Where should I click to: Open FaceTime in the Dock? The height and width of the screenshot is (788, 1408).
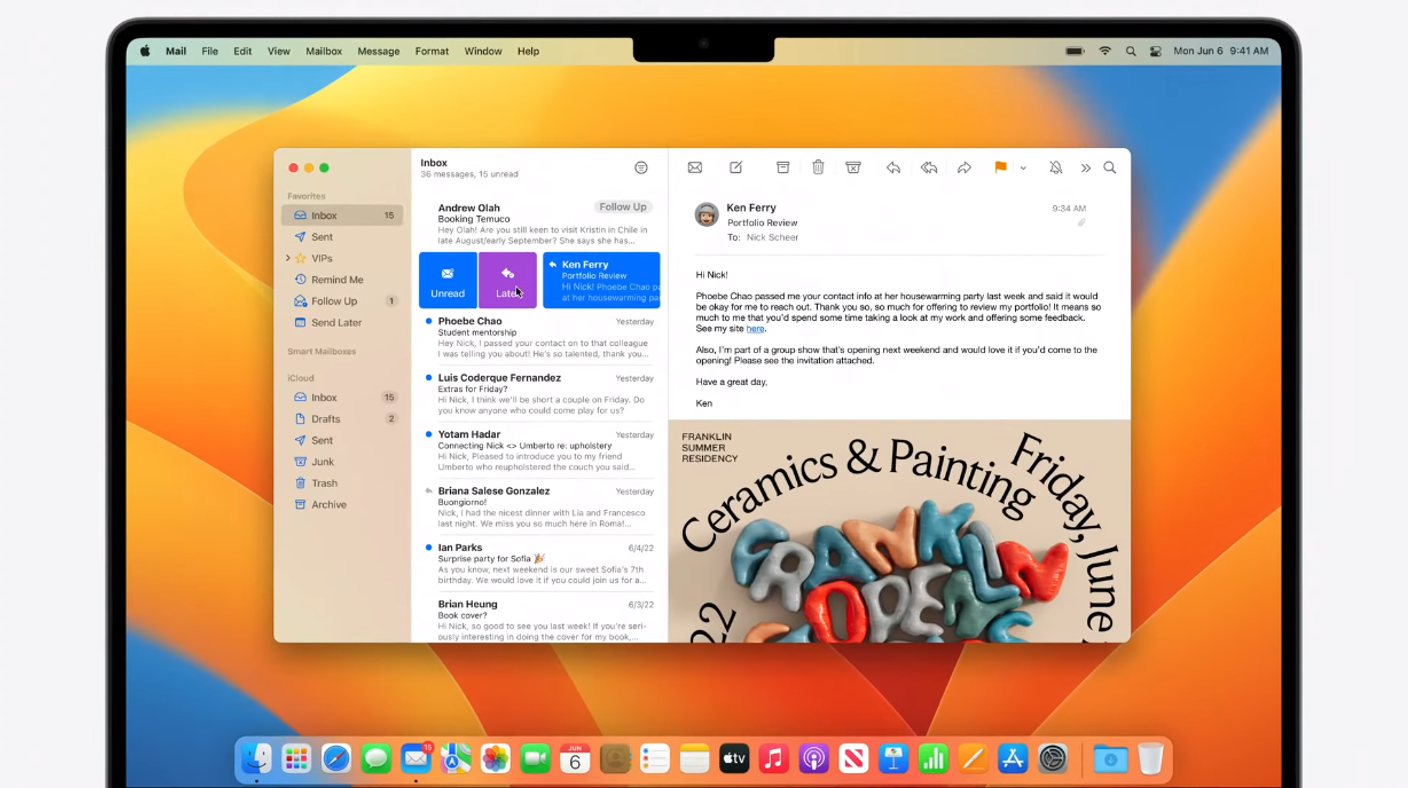tap(535, 759)
